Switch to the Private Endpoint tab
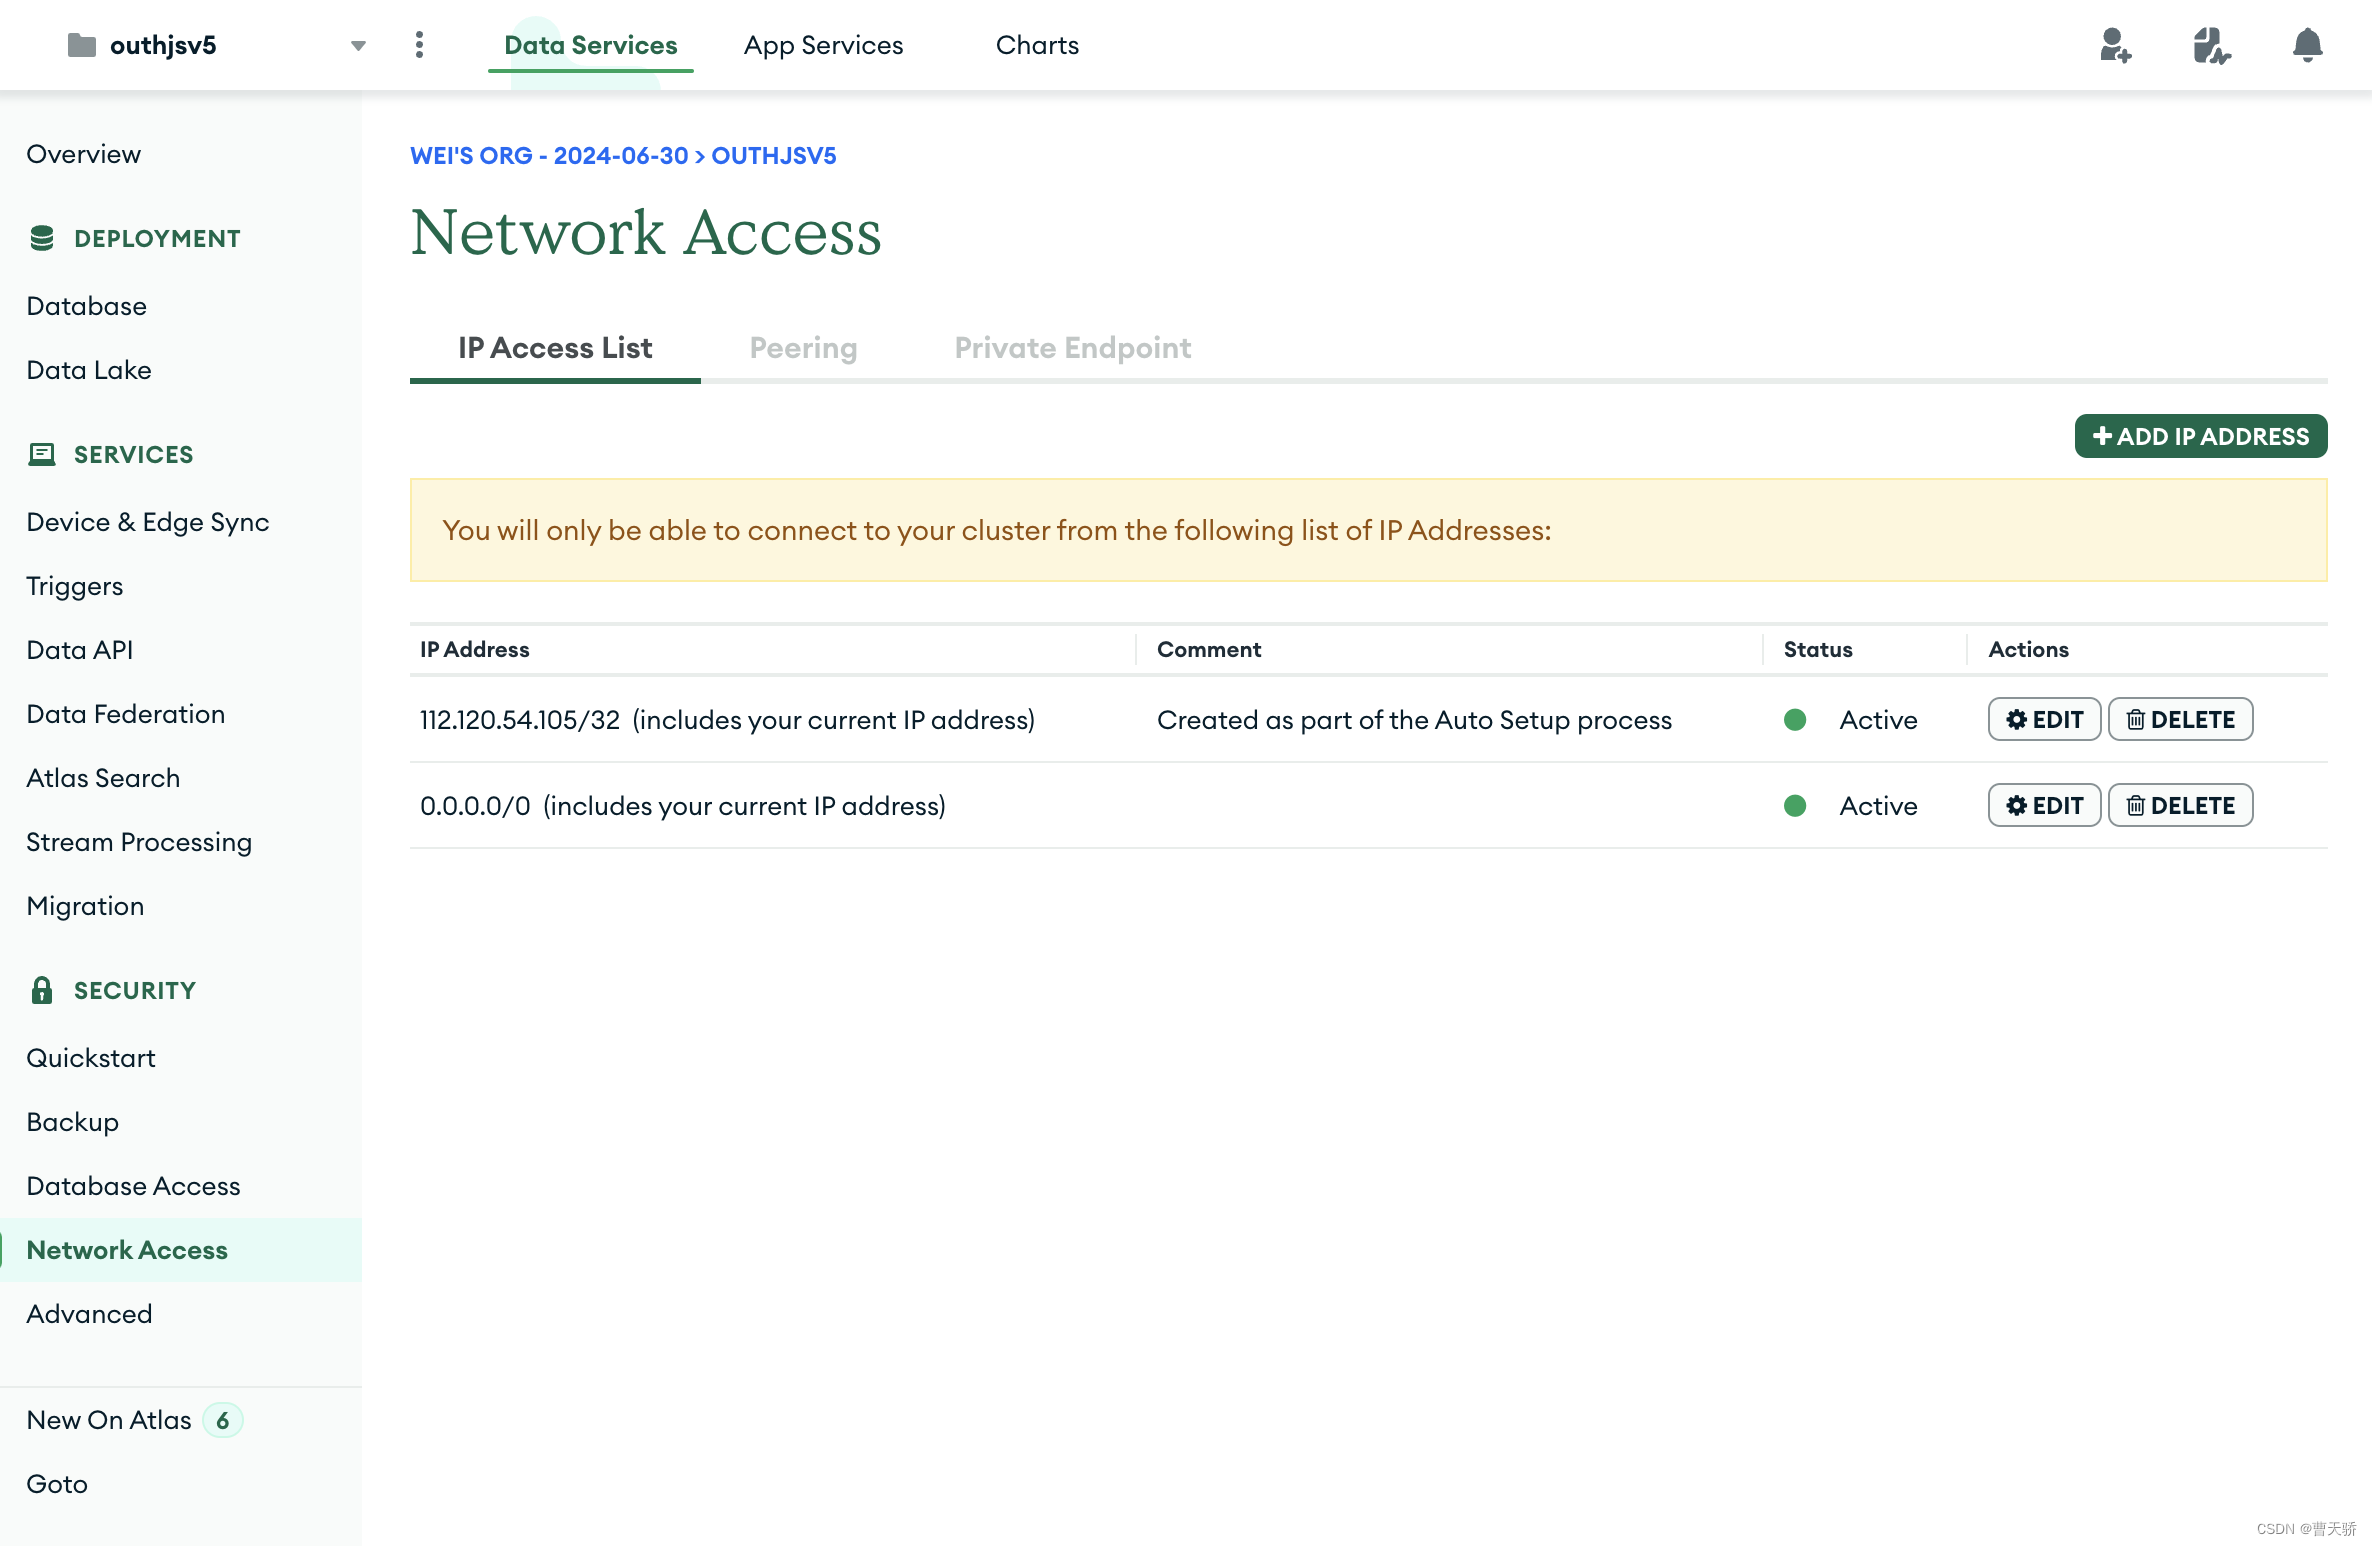Image resolution: width=2372 pixels, height=1546 pixels. 1072,347
